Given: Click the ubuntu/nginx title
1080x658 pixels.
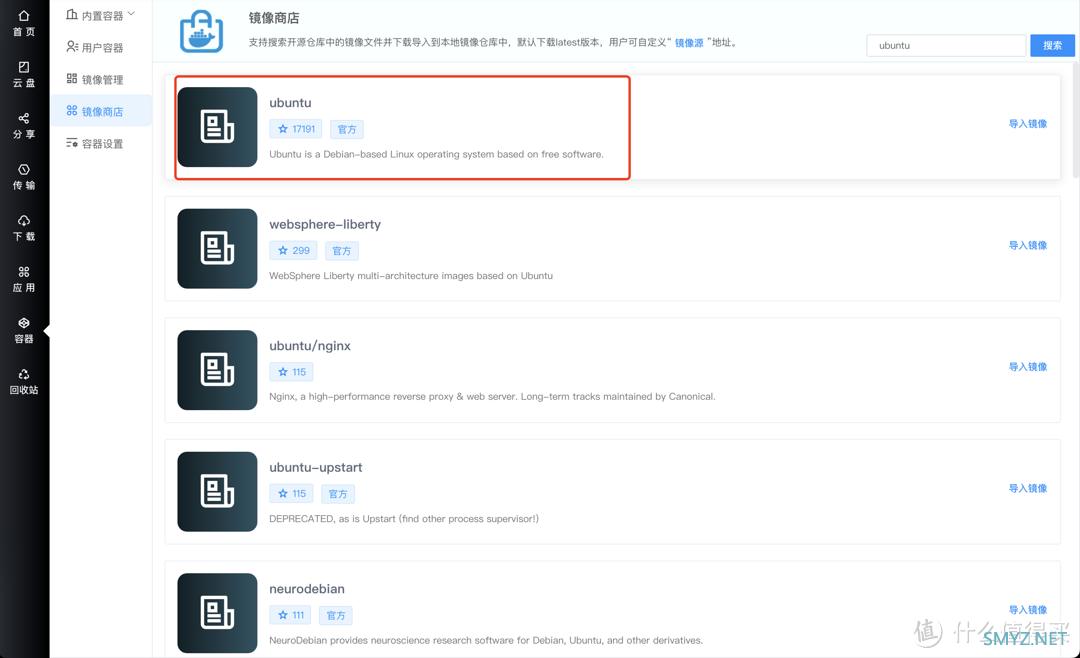Looking at the screenshot, I should [x=310, y=346].
